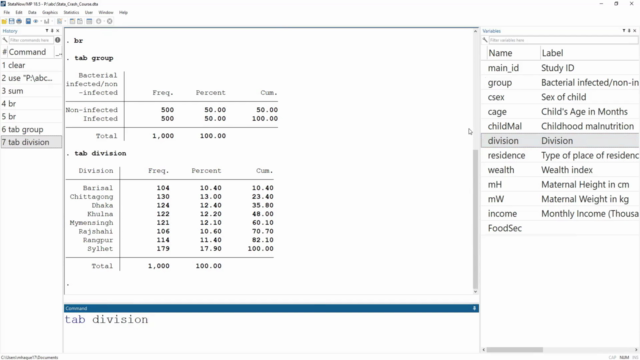Click the Results window vertical scrollbar thumb

475,219
